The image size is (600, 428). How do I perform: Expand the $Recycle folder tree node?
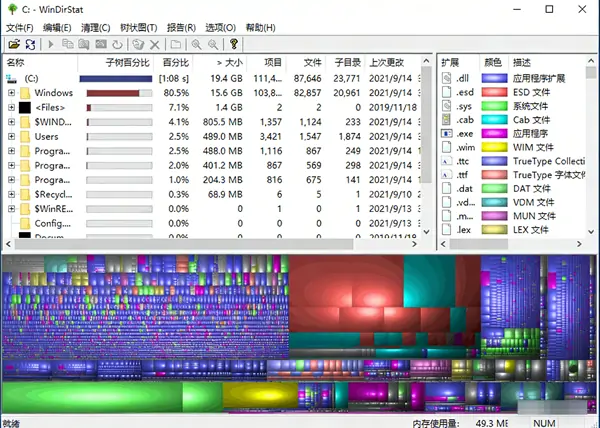11,194
